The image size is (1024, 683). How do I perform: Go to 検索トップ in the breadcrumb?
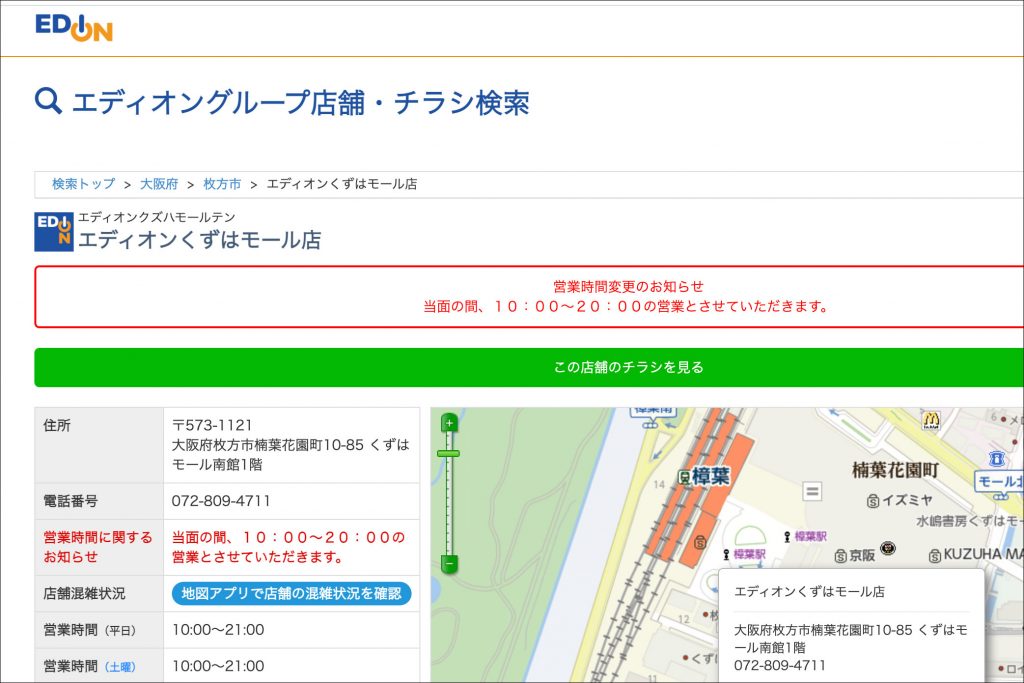[83, 184]
